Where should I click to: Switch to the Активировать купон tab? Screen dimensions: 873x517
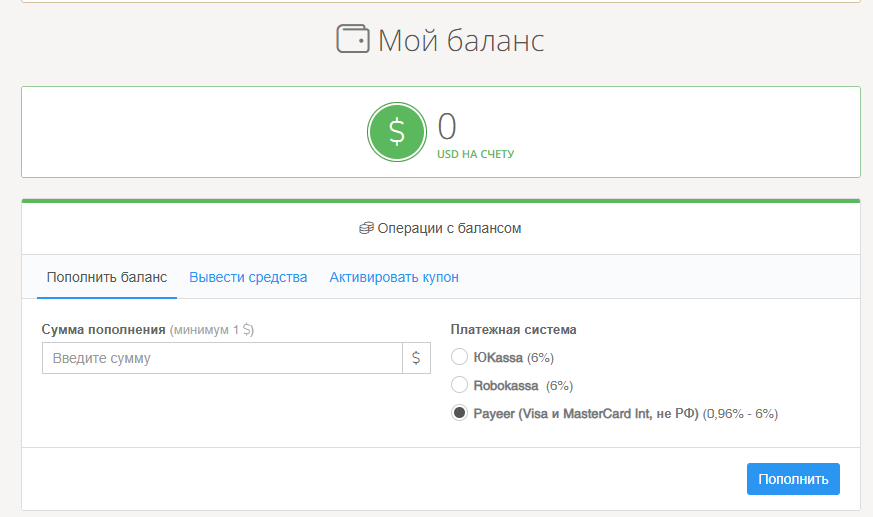point(394,277)
